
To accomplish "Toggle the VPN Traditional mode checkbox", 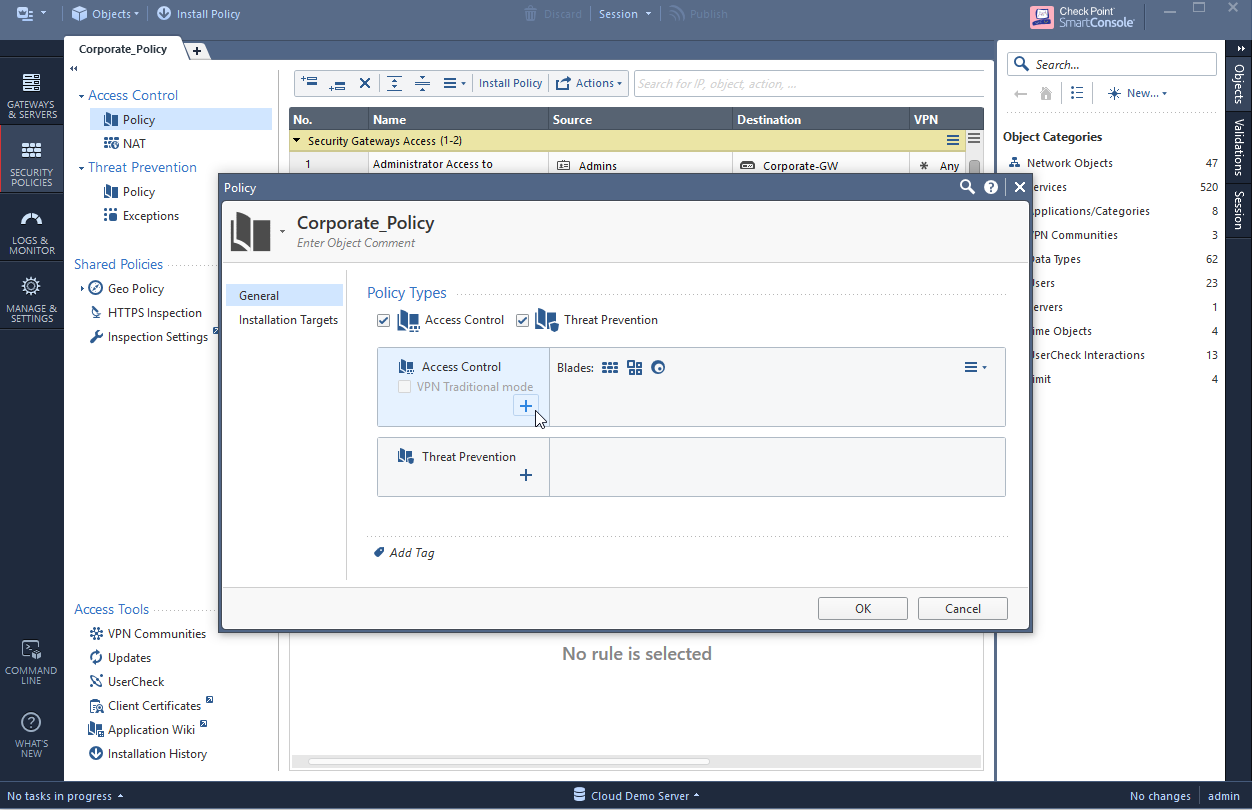I will tap(405, 387).
